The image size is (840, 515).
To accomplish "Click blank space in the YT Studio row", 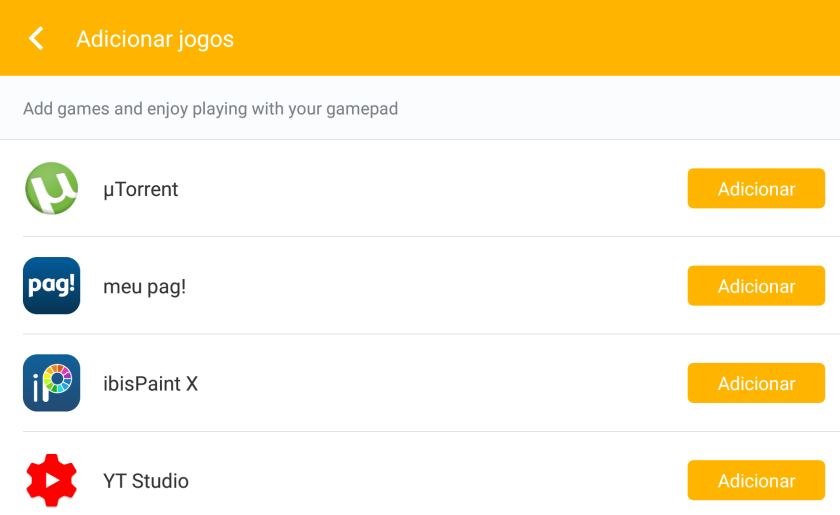I will click(430, 481).
